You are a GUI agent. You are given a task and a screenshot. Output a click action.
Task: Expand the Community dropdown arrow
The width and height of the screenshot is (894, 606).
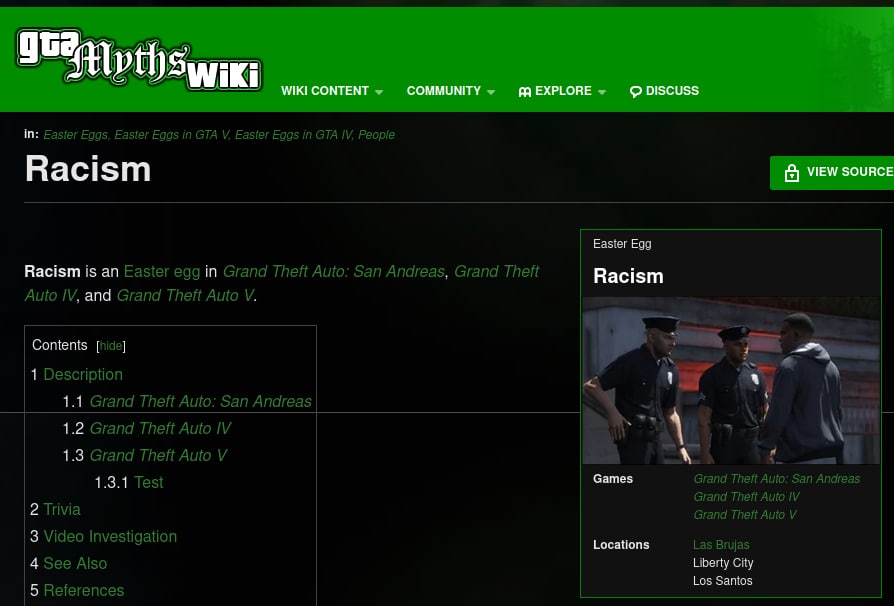tap(491, 92)
